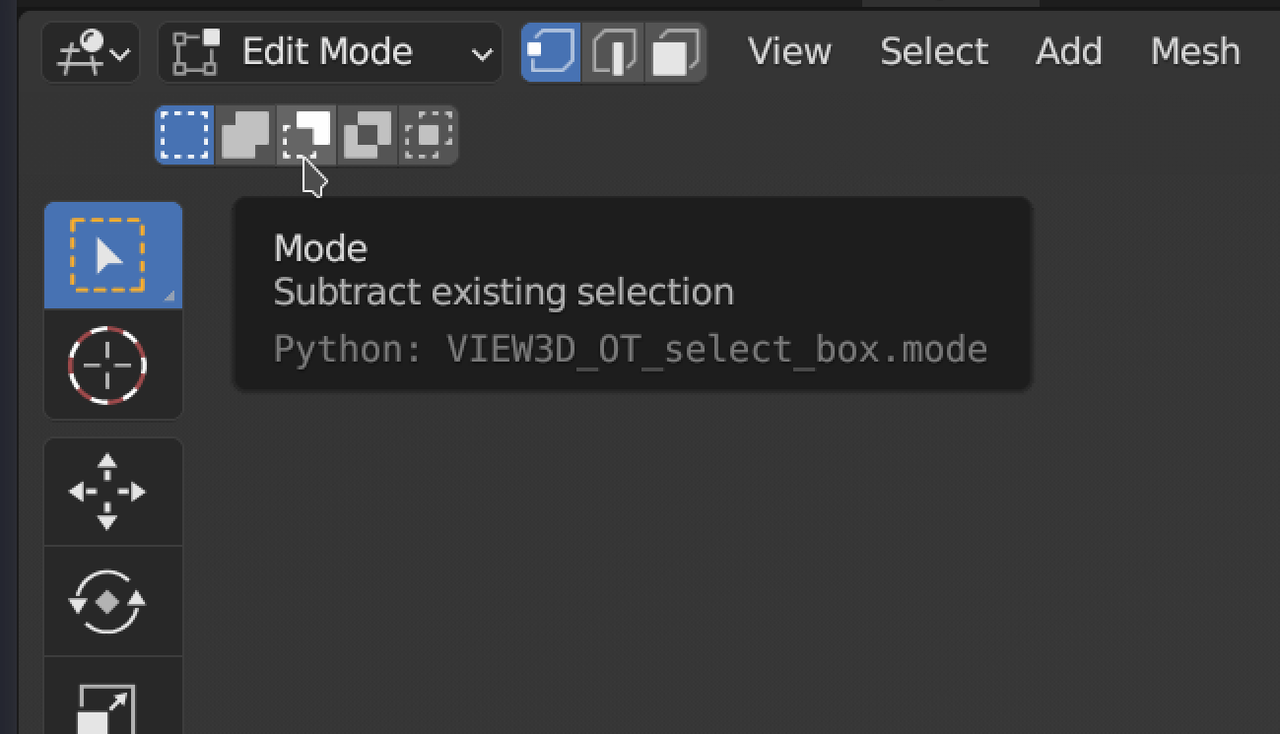This screenshot has height=734, width=1280.
Task: Open the Edit Mode dropdown
Action: tap(330, 51)
